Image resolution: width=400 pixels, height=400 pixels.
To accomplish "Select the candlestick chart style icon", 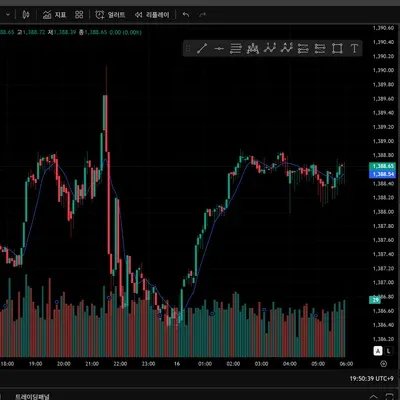I will point(26,15).
